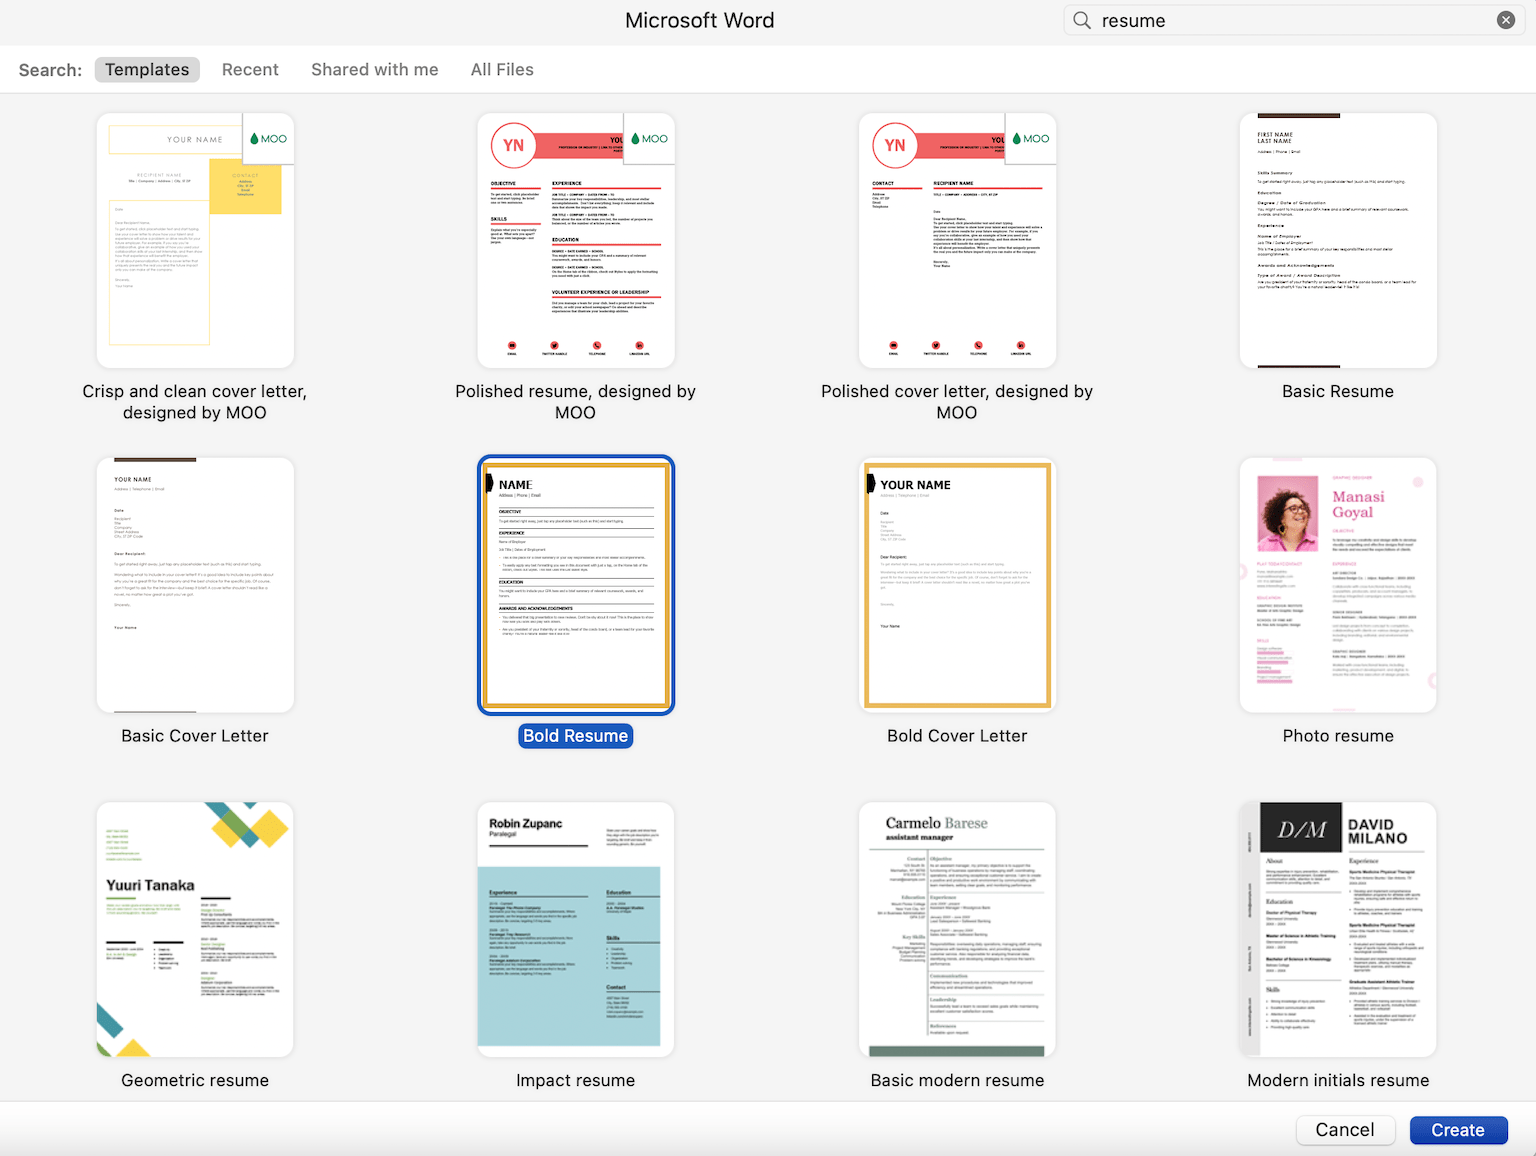Click the Modern initials resume caption
This screenshot has width=1536, height=1156.
pyautogui.click(x=1338, y=1080)
